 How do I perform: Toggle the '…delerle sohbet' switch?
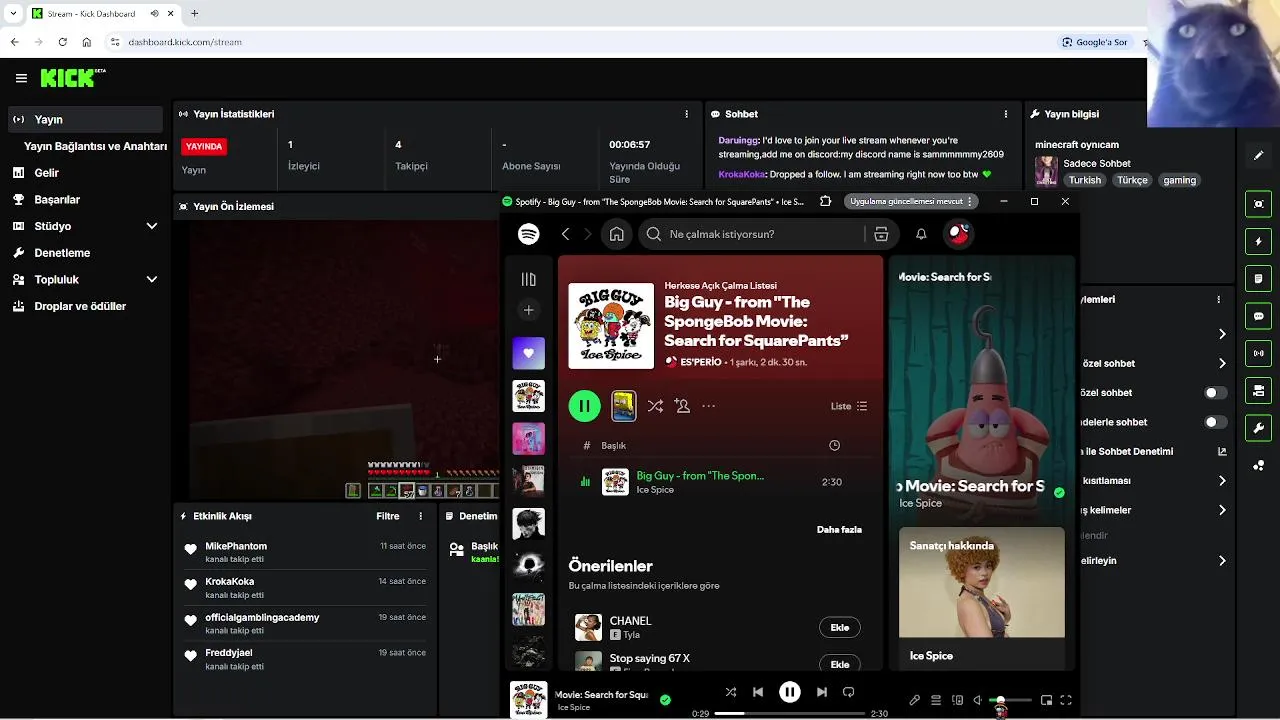click(1215, 422)
